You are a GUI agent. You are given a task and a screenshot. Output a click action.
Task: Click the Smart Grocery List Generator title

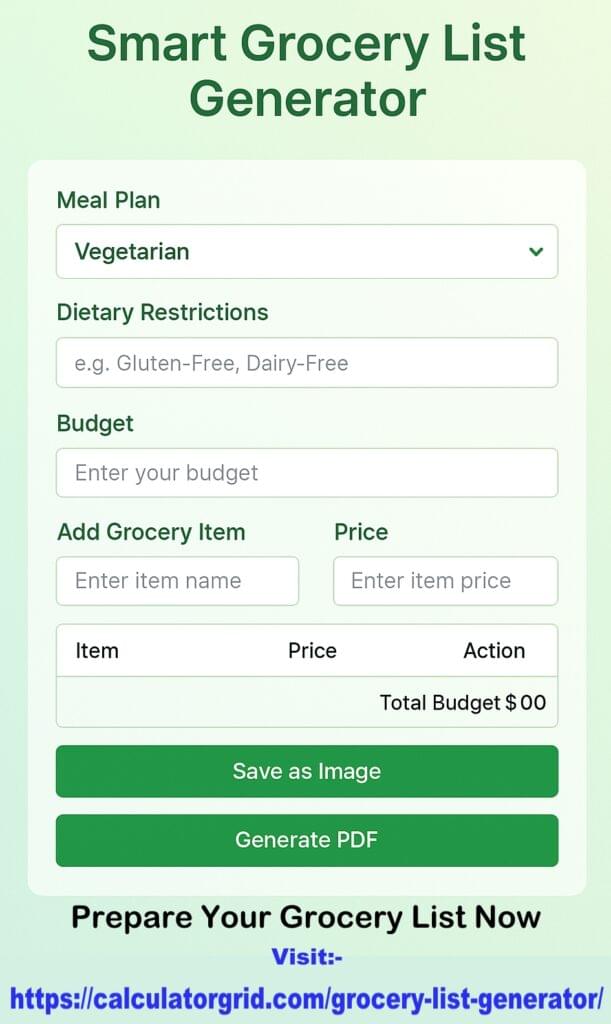pyautogui.click(x=306, y=70)
